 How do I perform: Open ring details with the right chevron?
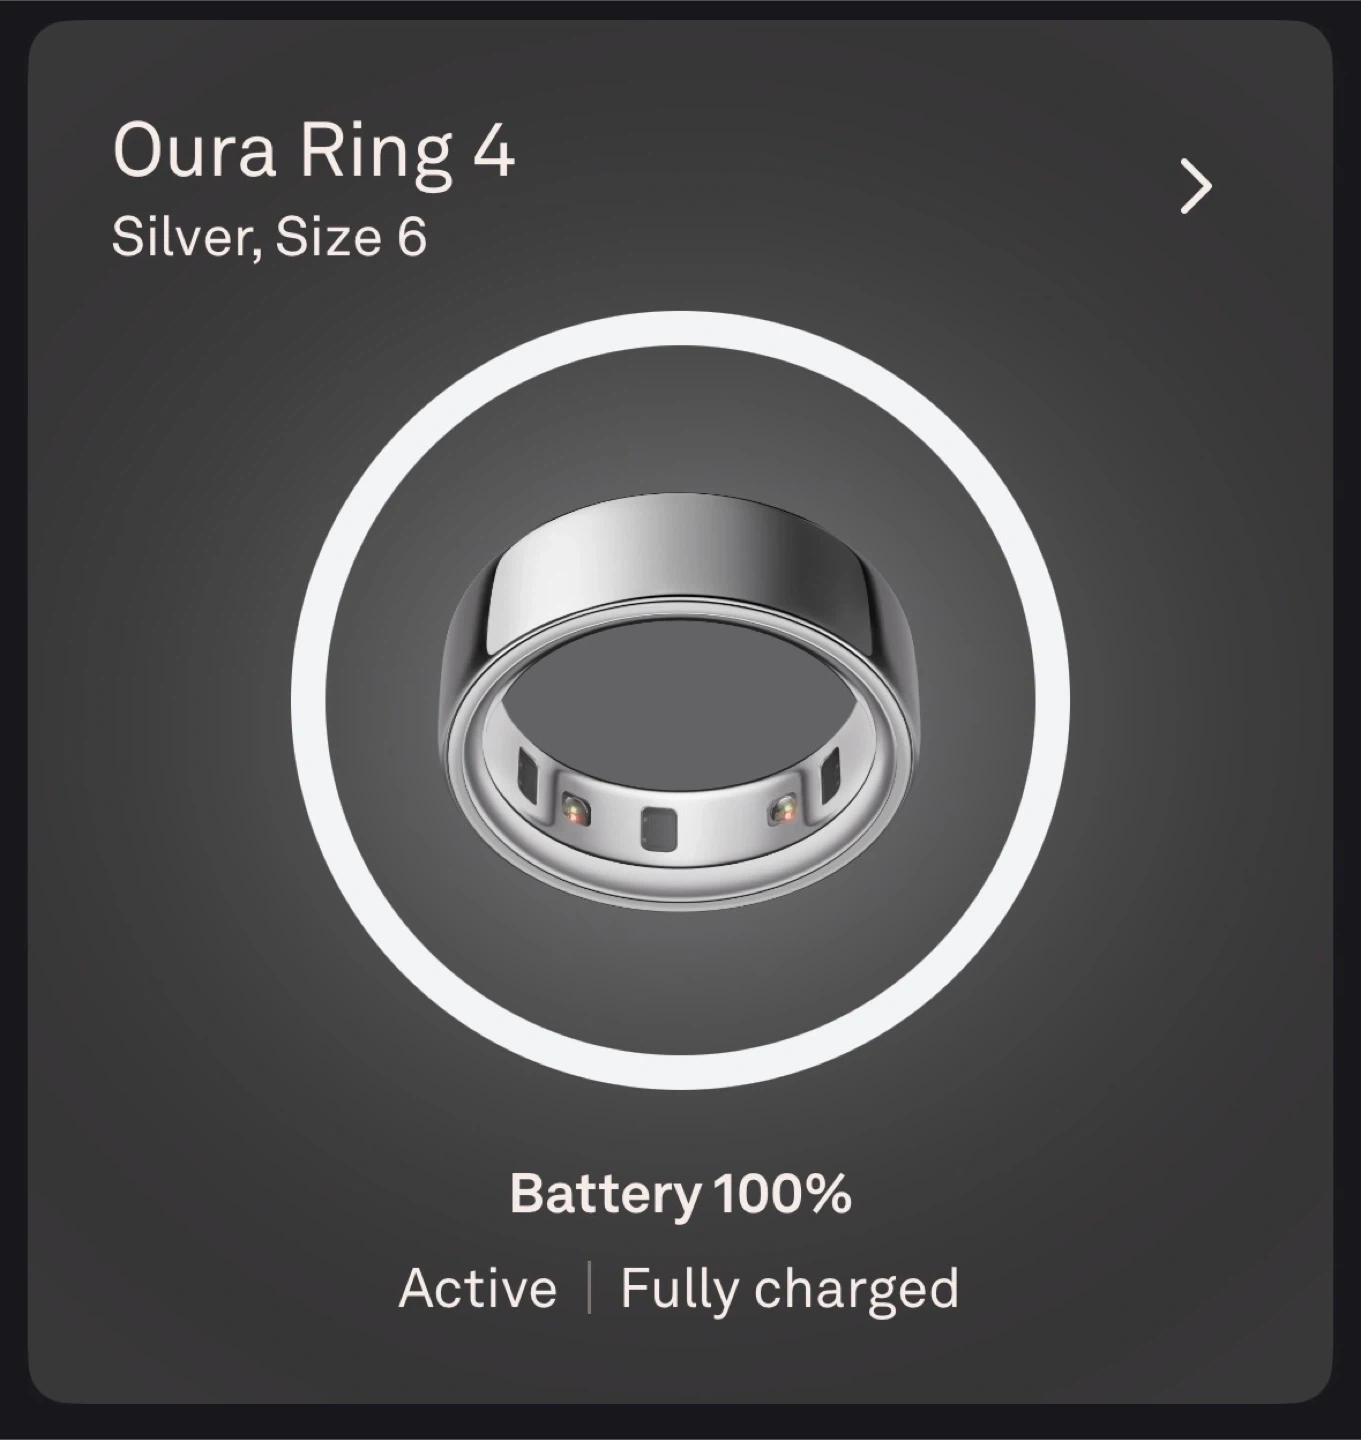1195,186
